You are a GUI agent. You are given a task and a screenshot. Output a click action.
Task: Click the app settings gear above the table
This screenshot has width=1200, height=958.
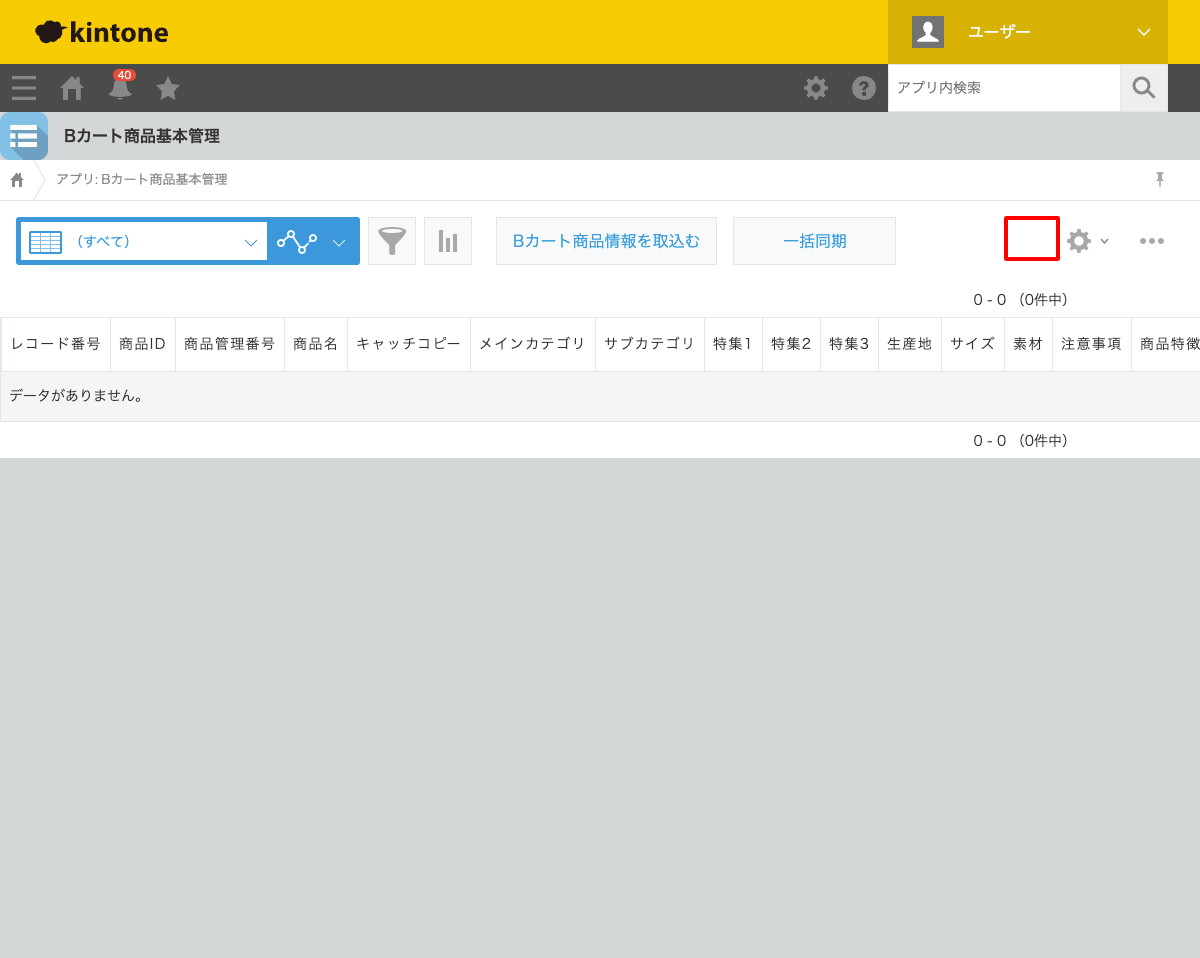1077,240
